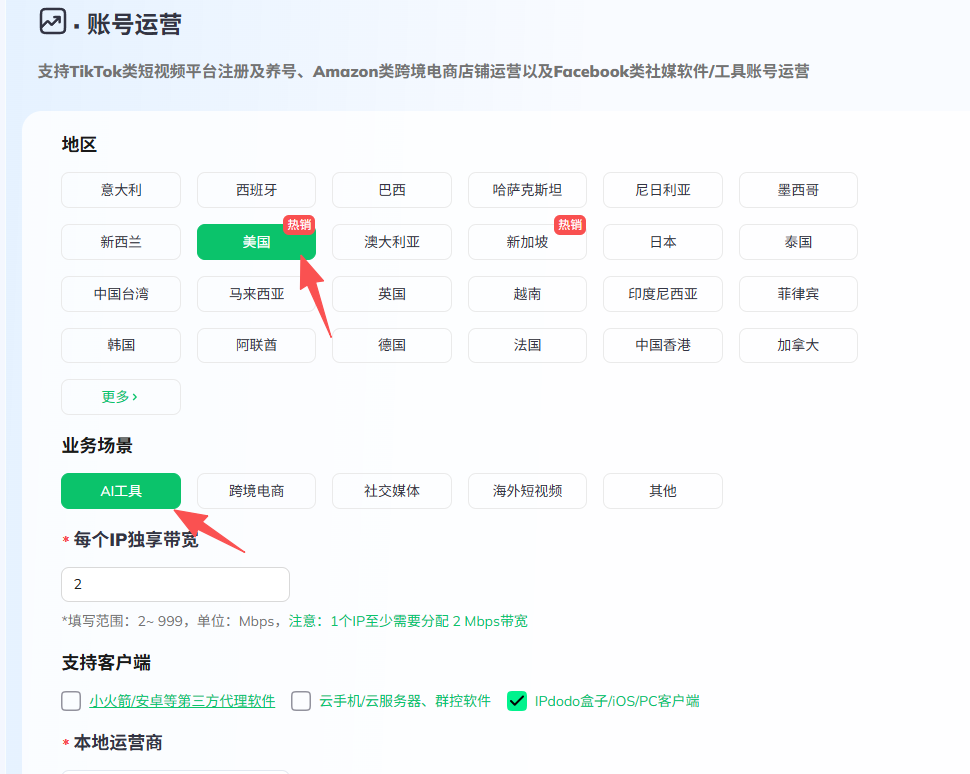Select the AI工具 business scenario
Image resolution: width=970 pixels, height=774 pixels.
click(121, 491)
